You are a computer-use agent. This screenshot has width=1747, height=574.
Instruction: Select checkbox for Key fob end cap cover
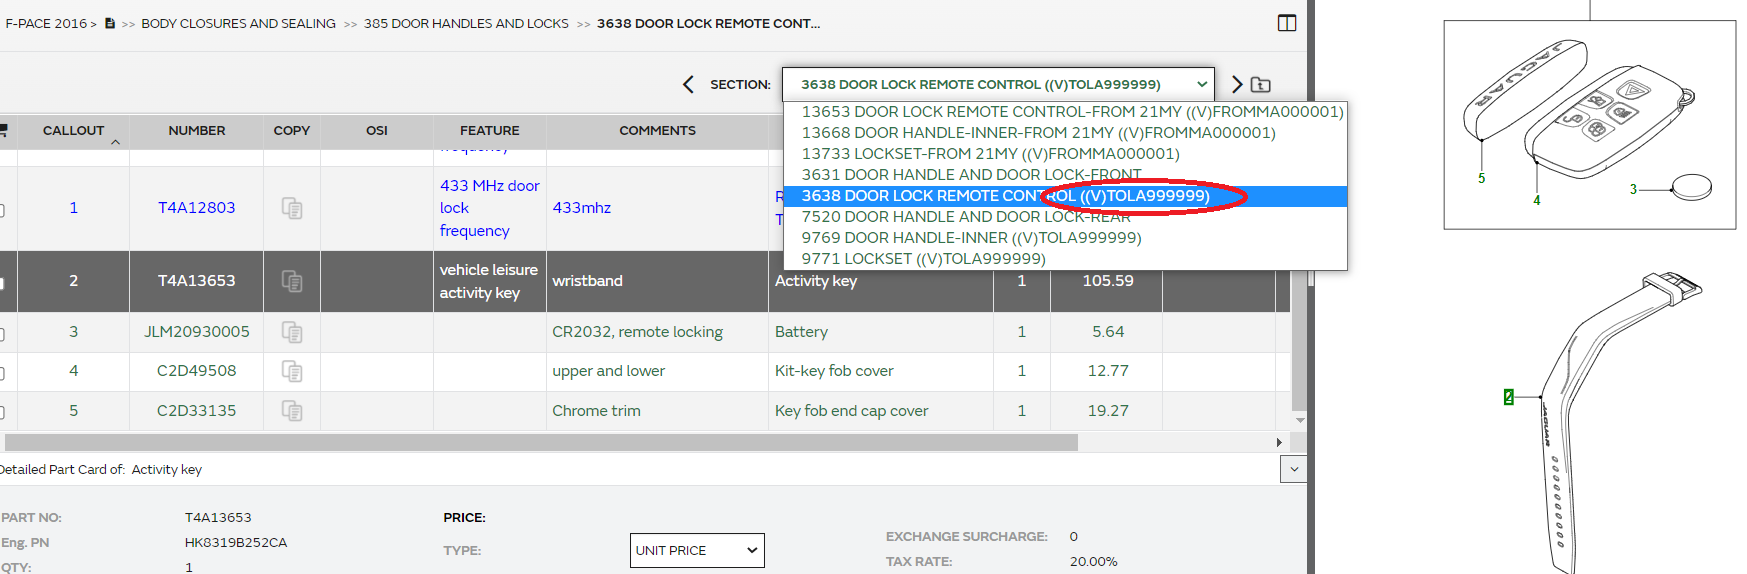point(2,412)
